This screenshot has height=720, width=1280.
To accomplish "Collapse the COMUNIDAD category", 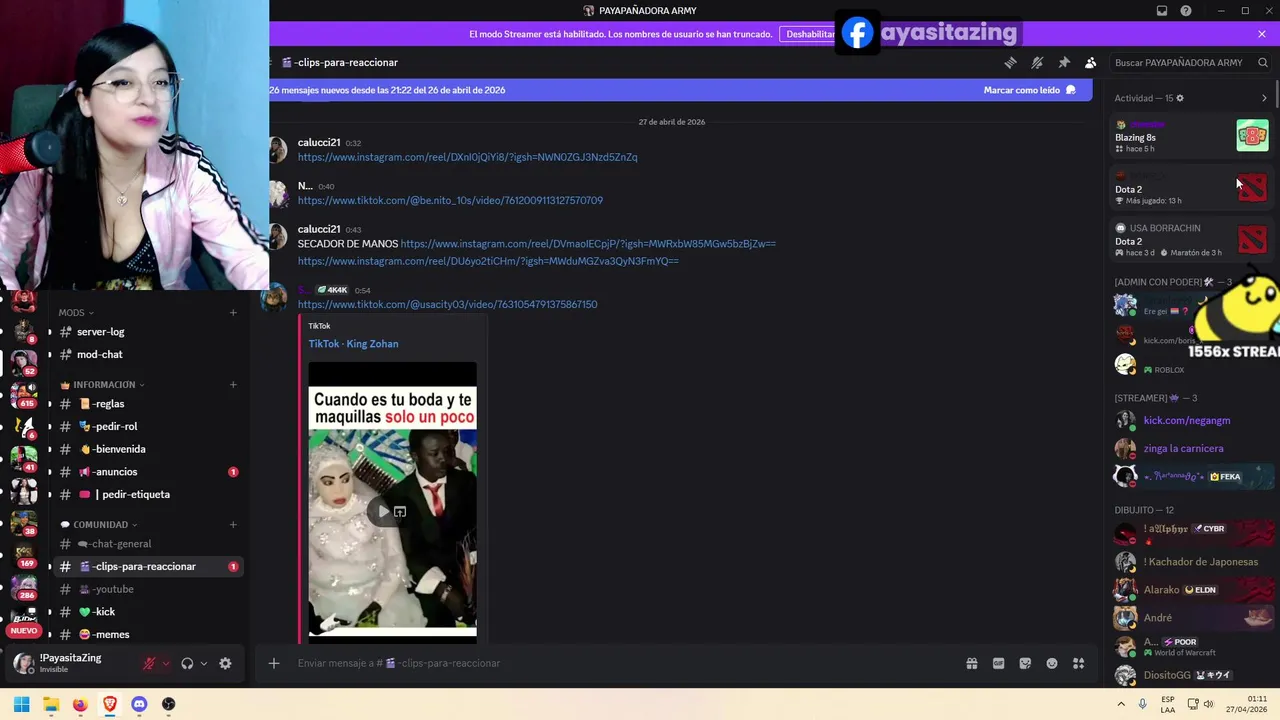I will (x=99, y=525).
